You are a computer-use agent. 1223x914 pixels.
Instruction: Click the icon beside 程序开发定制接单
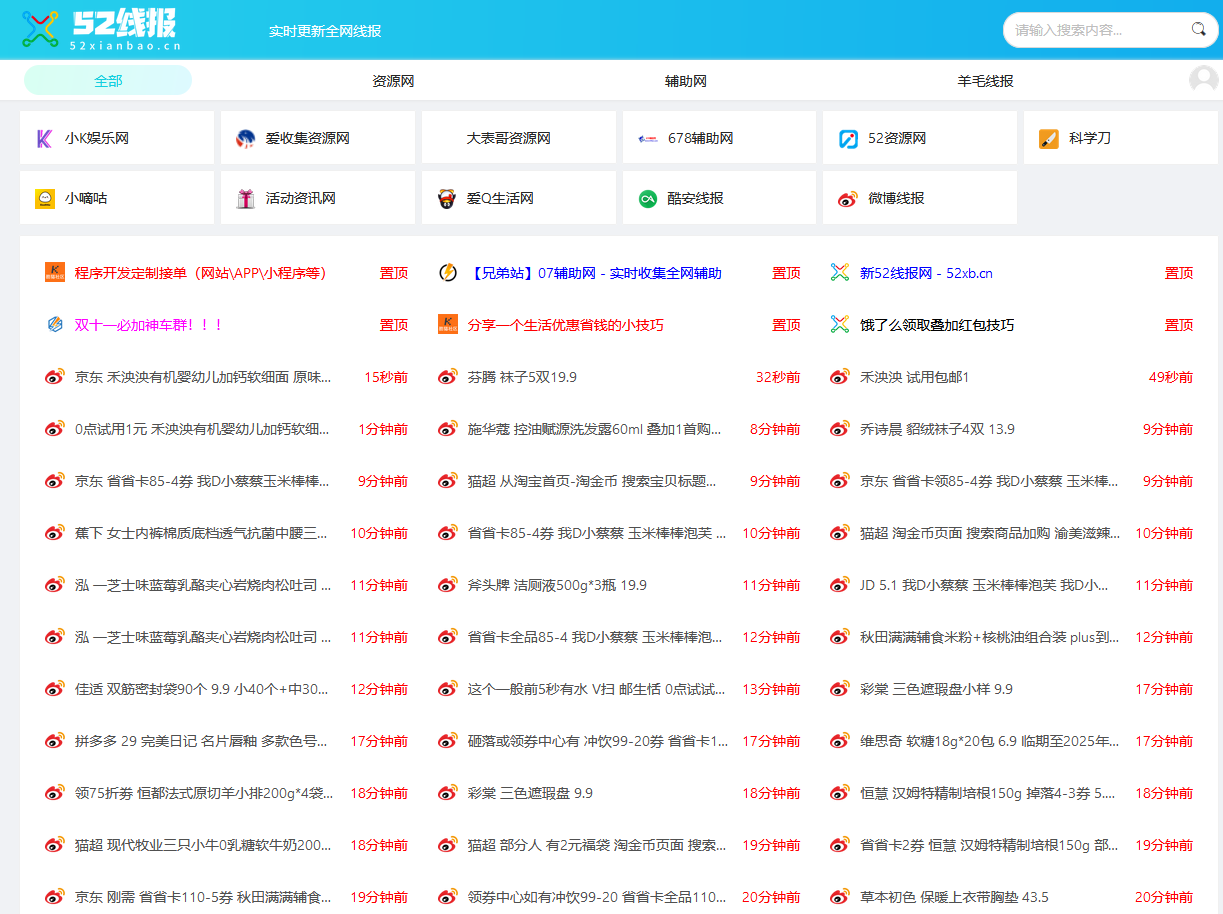pos(54,272)
